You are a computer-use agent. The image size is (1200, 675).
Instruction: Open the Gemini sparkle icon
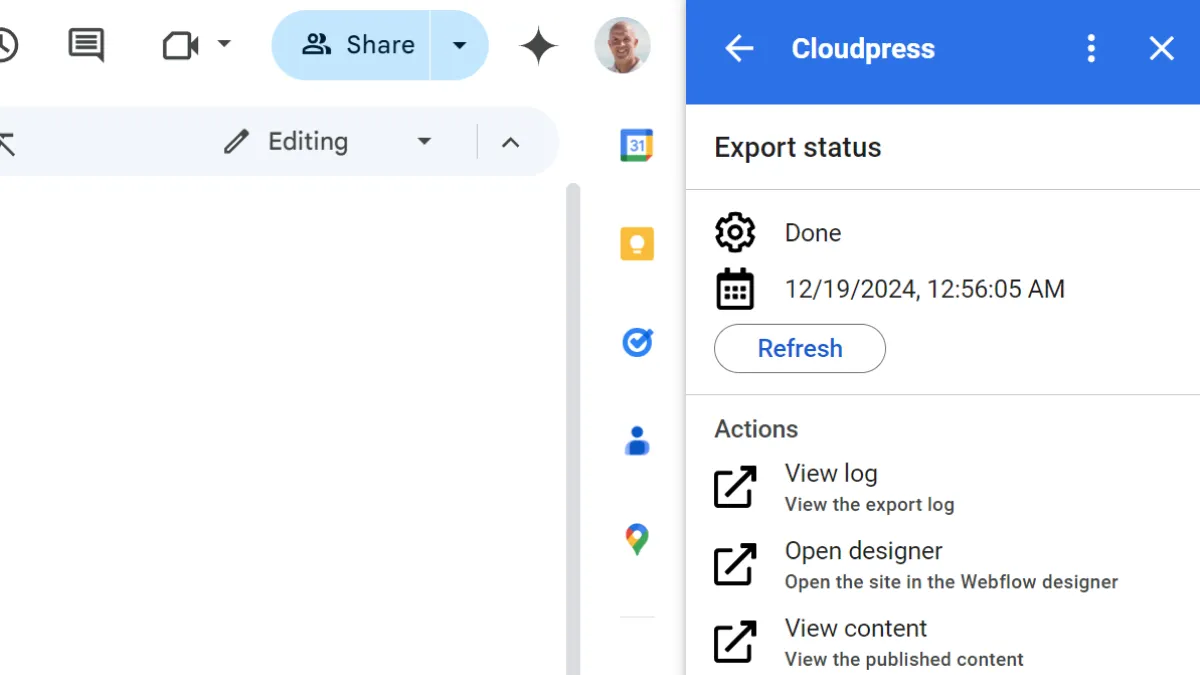(538, 46)
